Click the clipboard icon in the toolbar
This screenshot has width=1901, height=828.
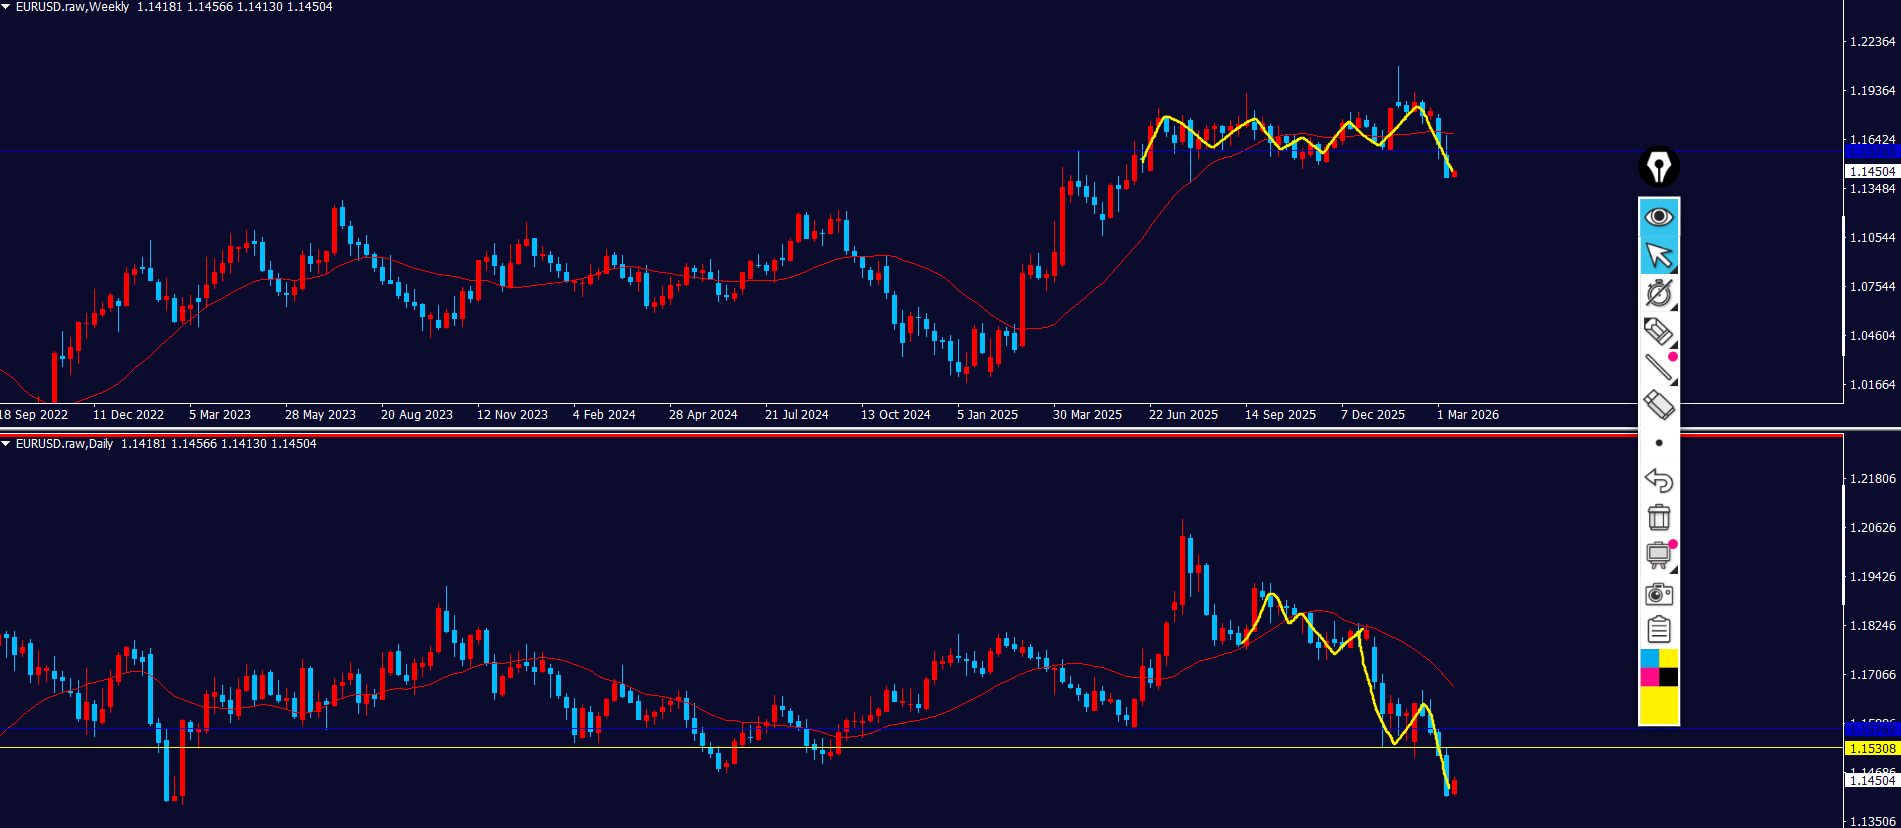click(x=1658, y=630)
